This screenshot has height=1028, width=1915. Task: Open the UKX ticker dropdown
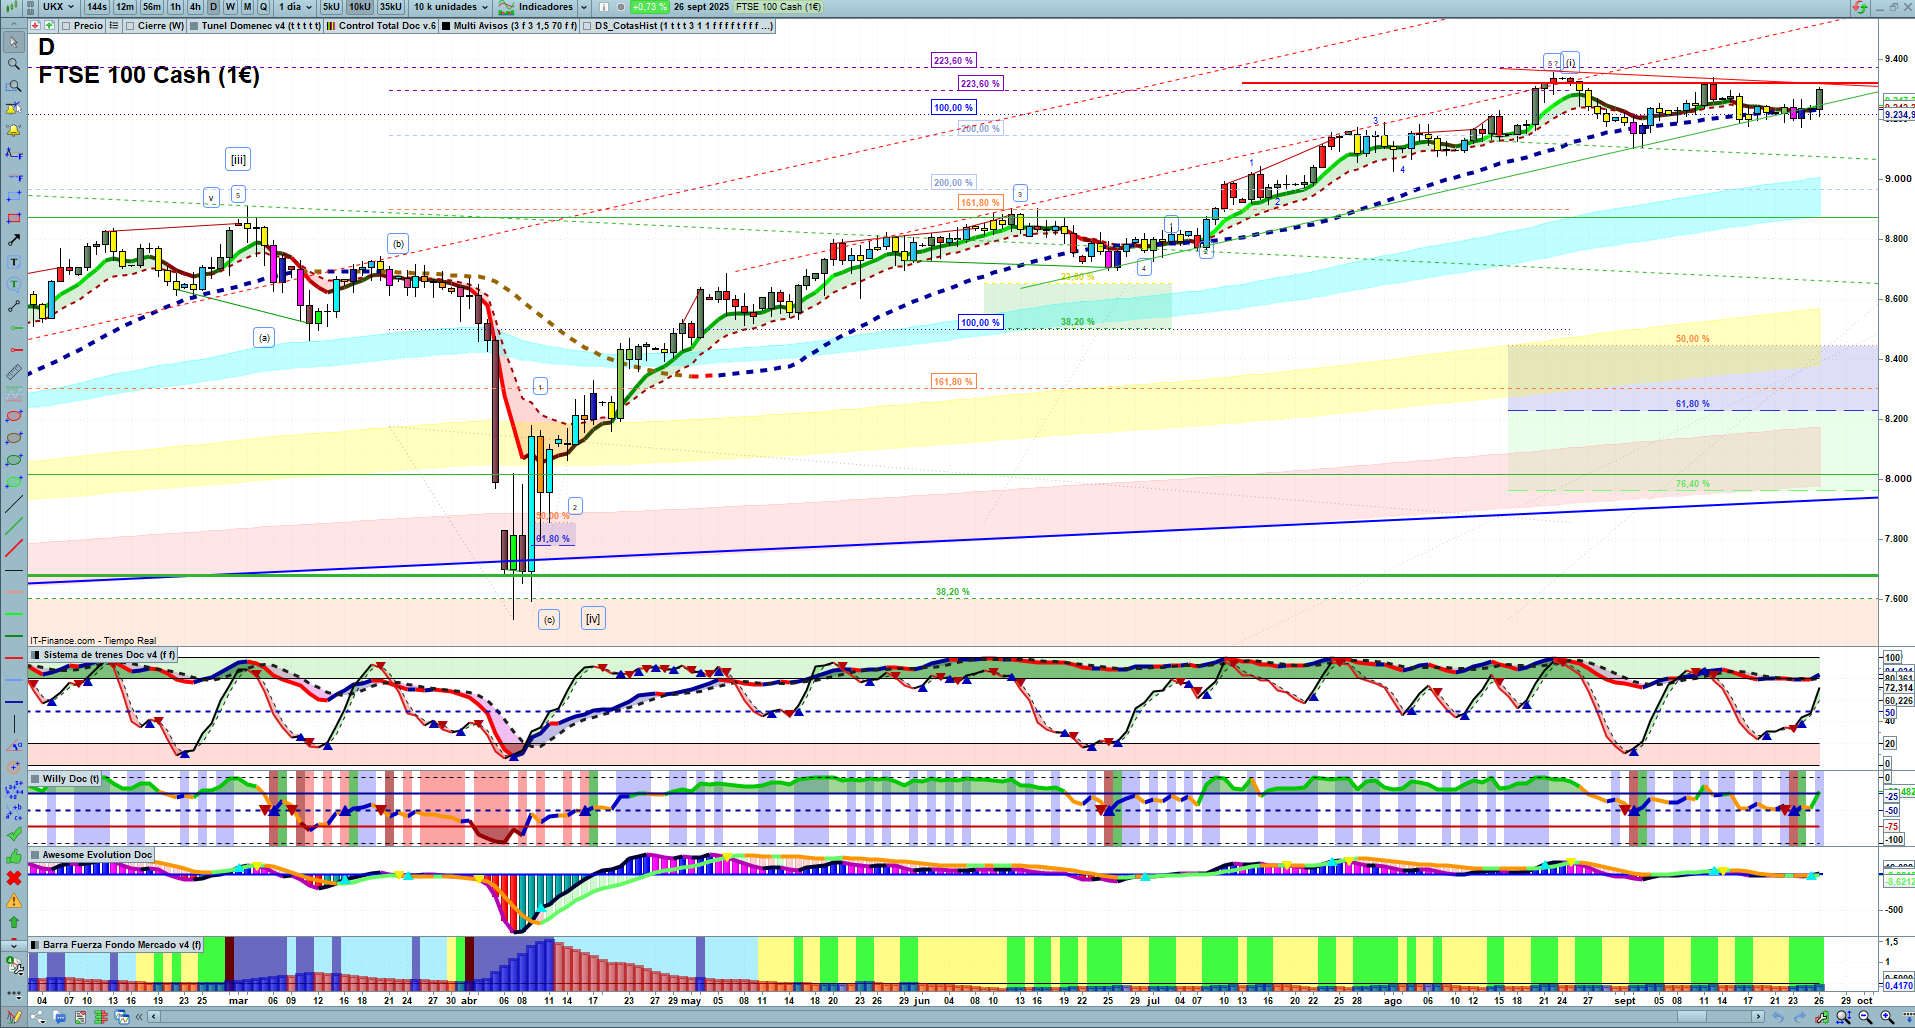pyautogui.click(x=58, y=7)
